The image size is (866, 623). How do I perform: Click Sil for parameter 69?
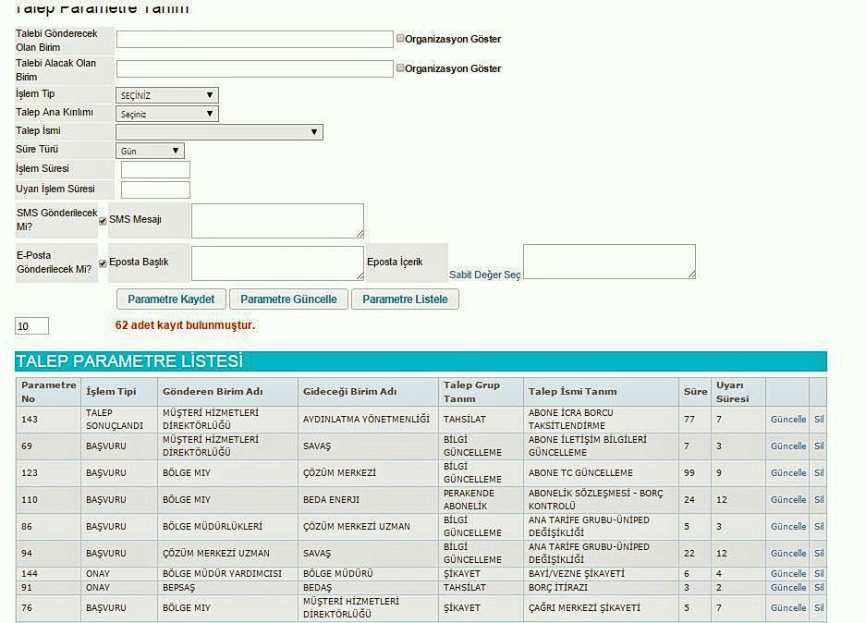(819, 446)
